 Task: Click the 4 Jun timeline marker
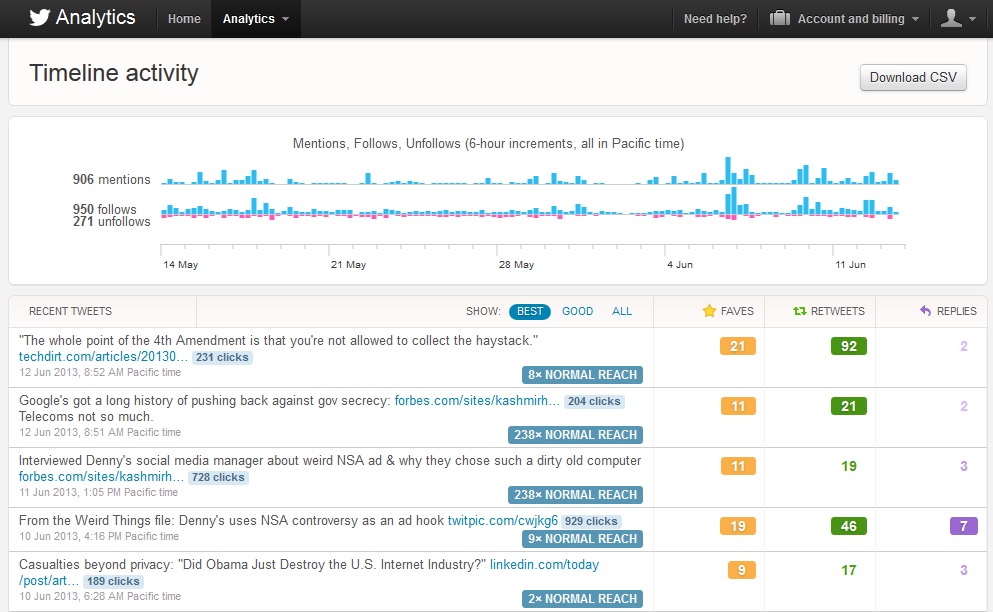pyautogui.click(x=680, y=264)
